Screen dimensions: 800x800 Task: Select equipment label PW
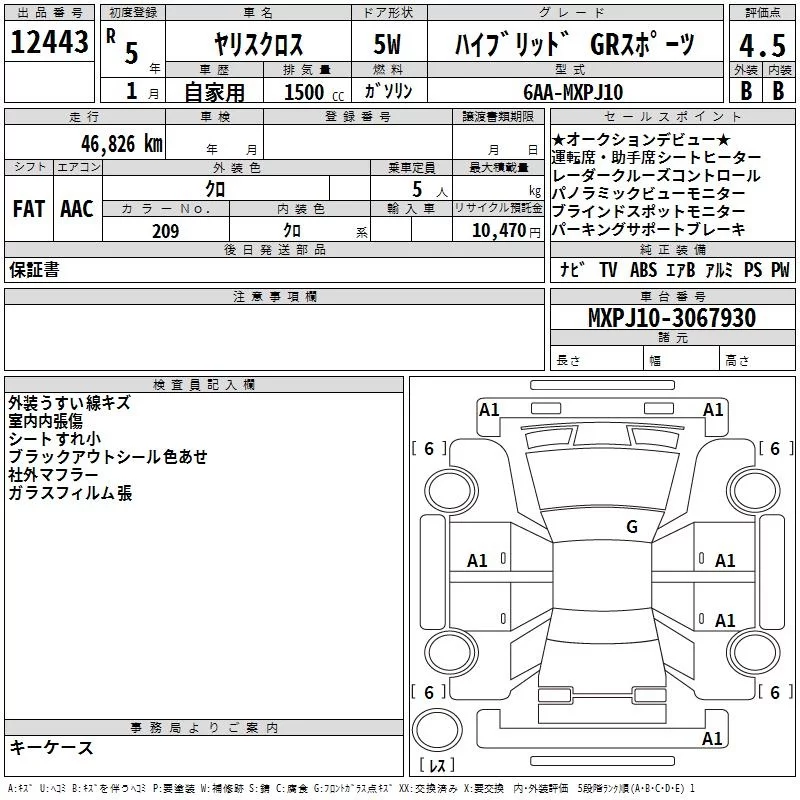pos(780,269)
